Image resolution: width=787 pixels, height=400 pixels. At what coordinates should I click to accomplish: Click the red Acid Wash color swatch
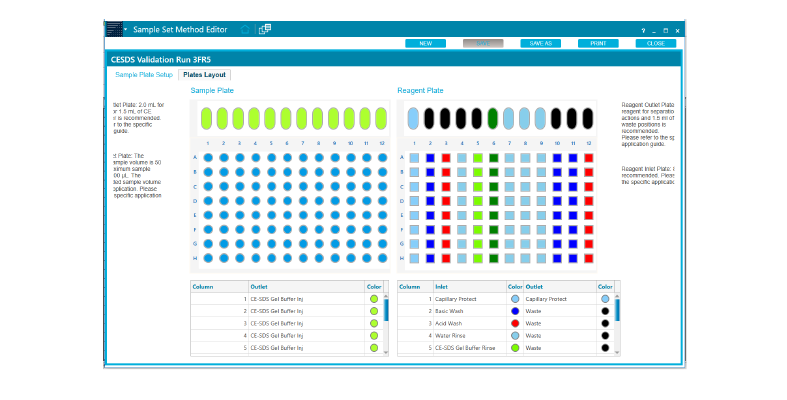(x=515, y=323)
